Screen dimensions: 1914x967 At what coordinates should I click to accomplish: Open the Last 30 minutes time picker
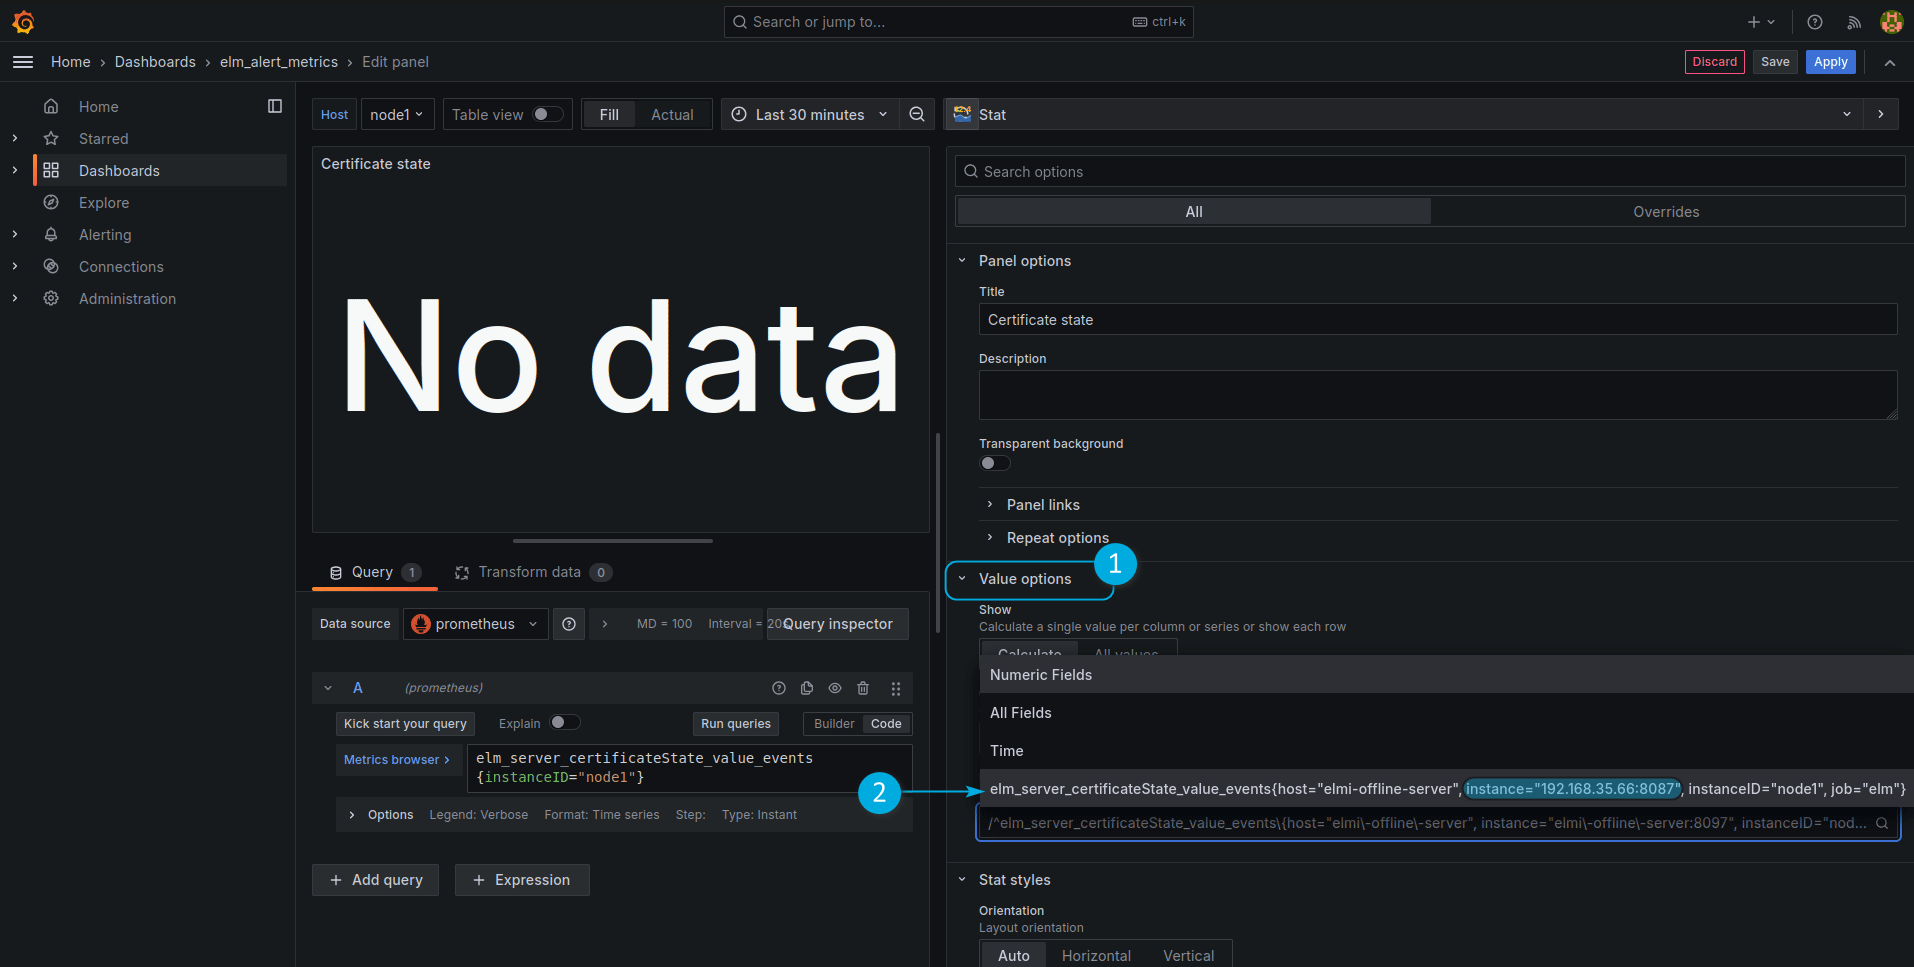tap(809, 115)
